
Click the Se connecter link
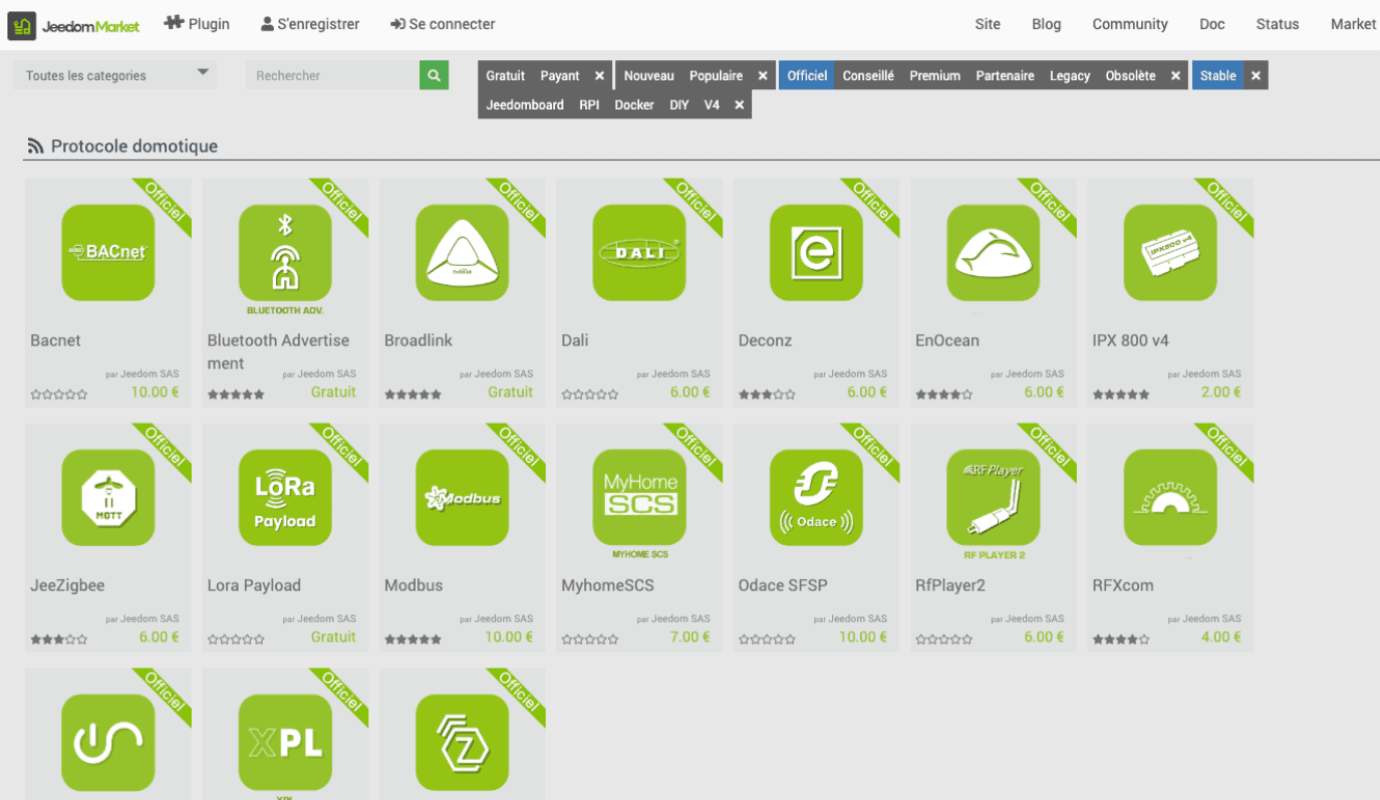(443, 24)
